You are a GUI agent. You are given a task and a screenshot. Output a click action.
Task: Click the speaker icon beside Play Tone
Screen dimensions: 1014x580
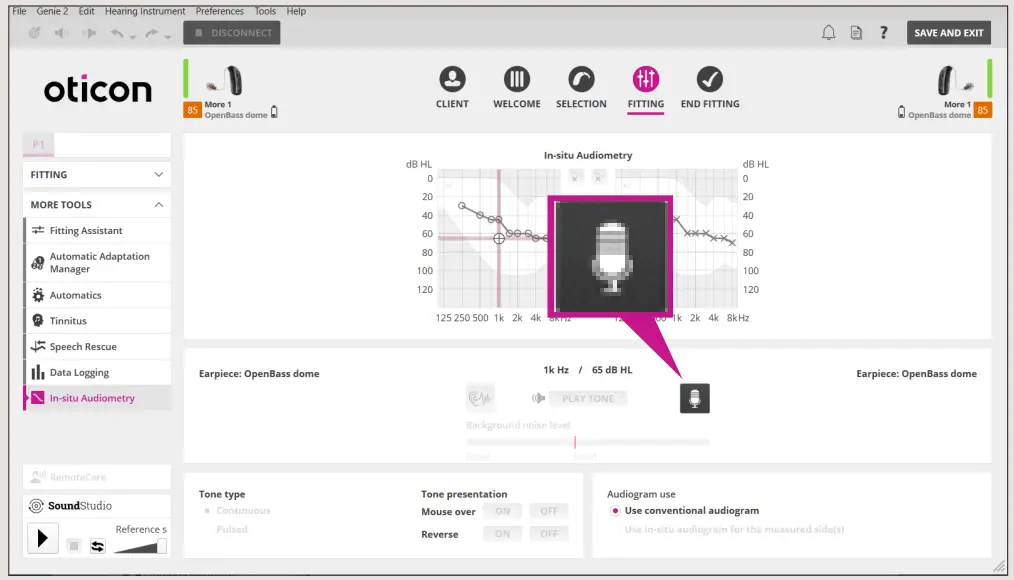(x=538, y=398)
